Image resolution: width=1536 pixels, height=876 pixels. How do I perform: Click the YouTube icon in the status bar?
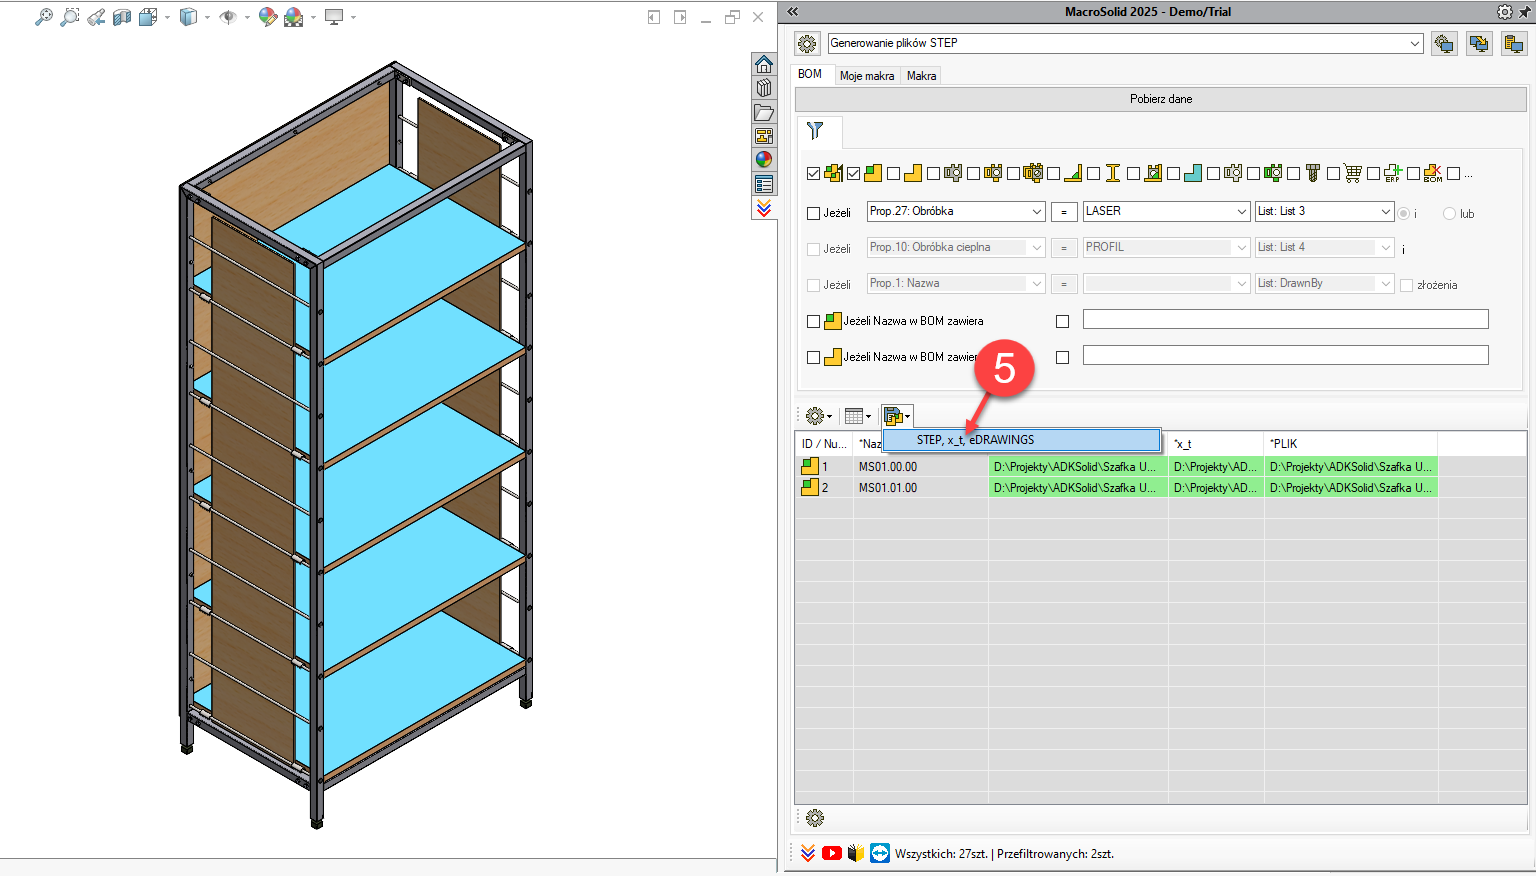pos(831,853)
